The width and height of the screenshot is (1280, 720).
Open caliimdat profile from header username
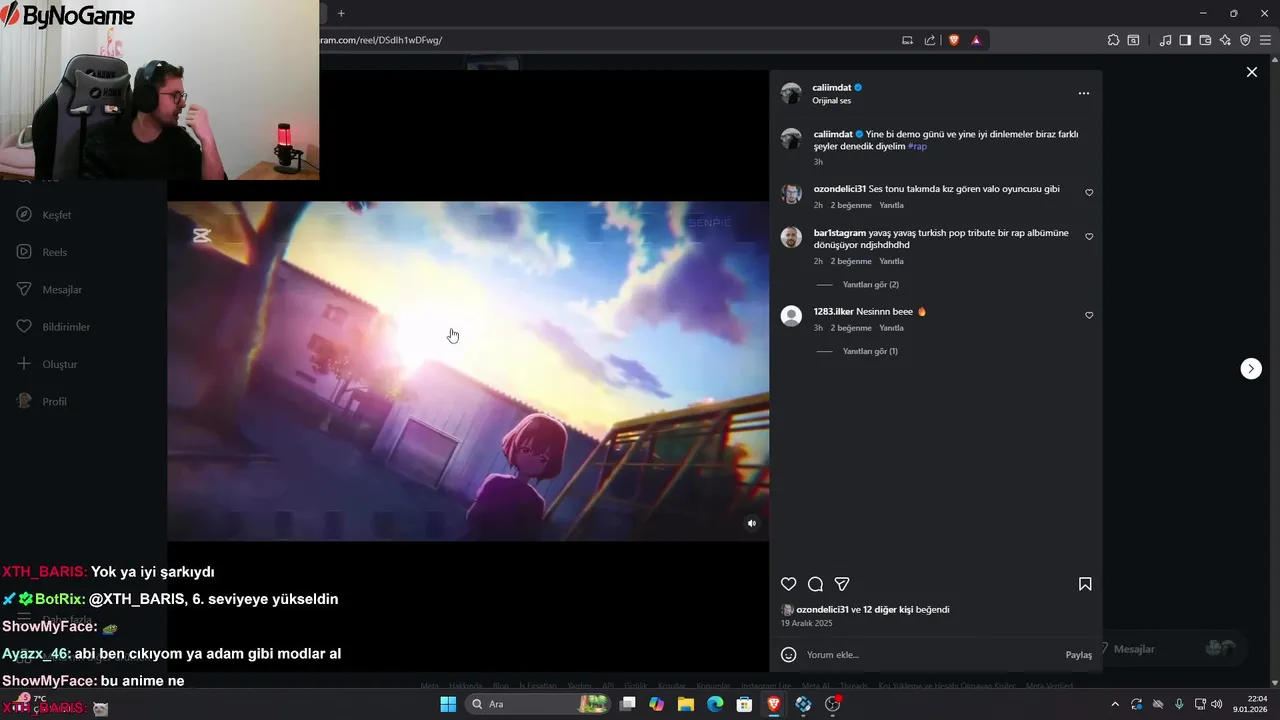coord(832,88)
